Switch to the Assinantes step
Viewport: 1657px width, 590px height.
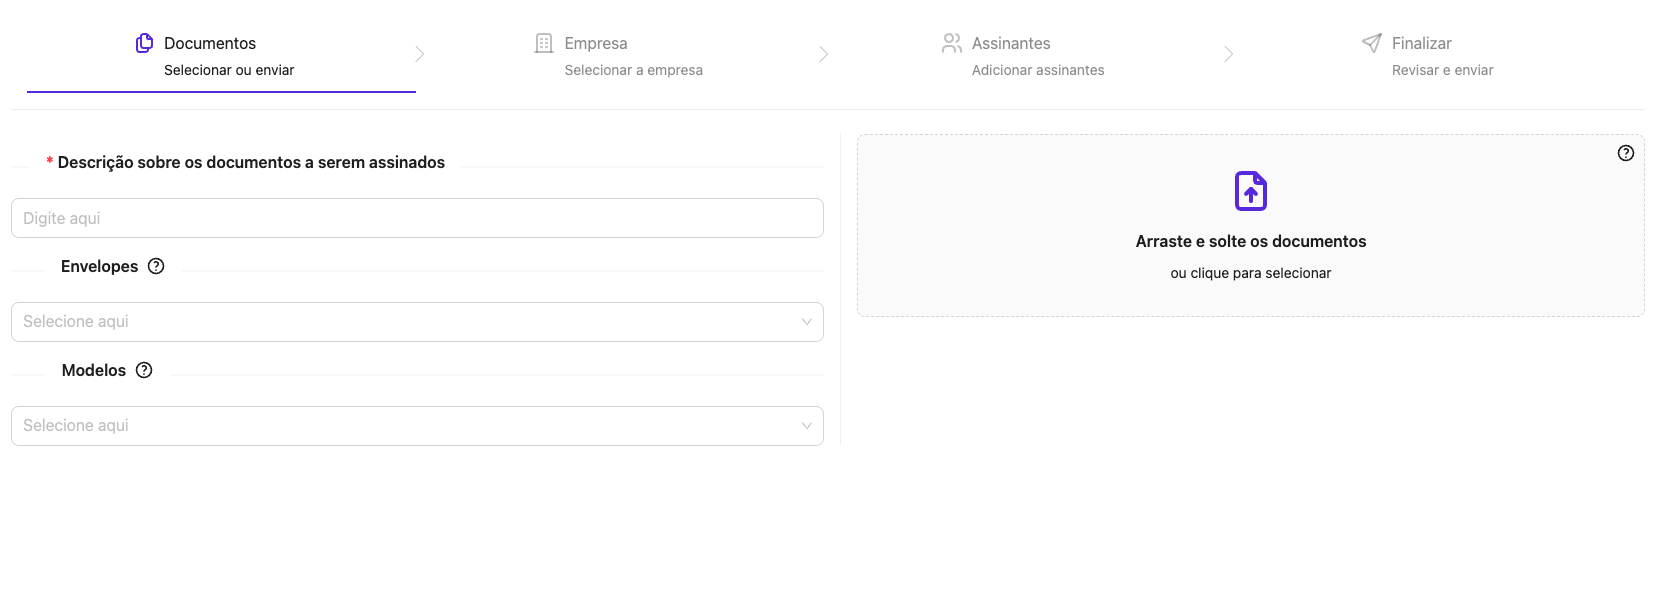click(x=1010, y=43)
